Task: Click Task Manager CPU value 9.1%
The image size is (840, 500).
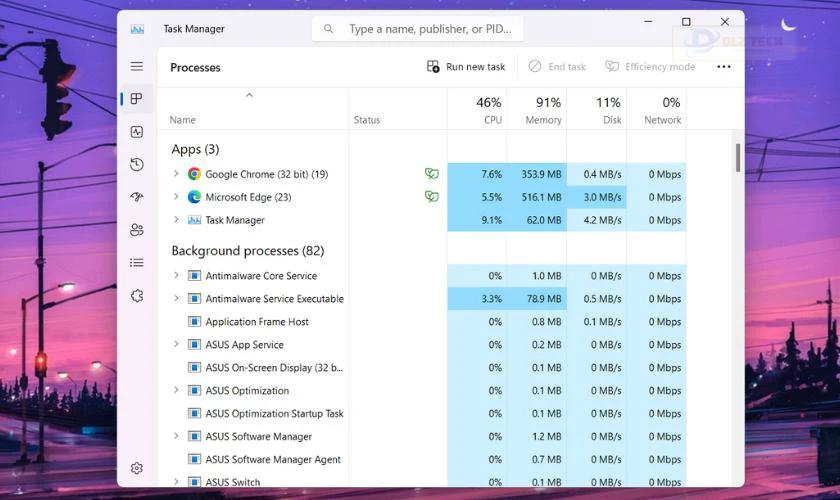Action: pos(491,220)
